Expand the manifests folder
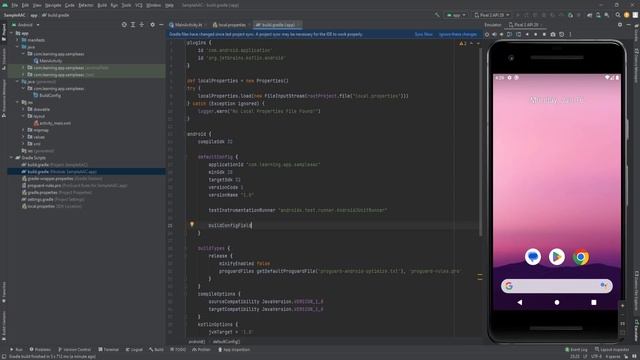This screenshot has width=640, height=360. [x=18, y=40]
